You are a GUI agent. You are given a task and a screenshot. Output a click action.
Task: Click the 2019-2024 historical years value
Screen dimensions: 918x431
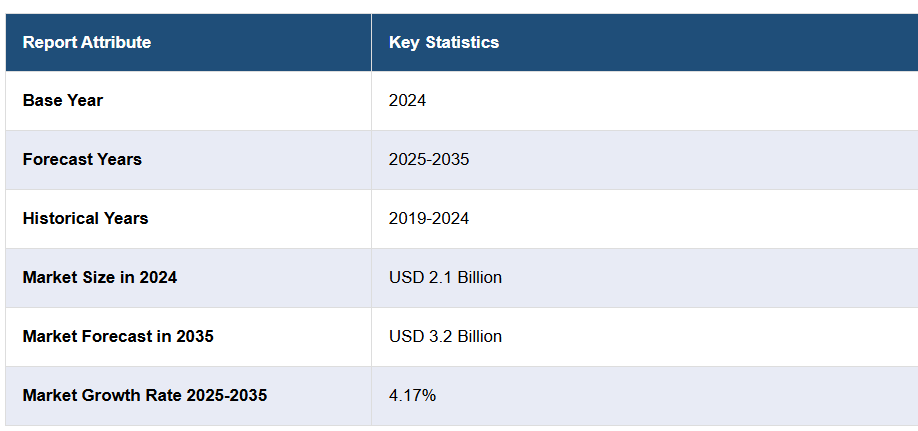(429, 218)
